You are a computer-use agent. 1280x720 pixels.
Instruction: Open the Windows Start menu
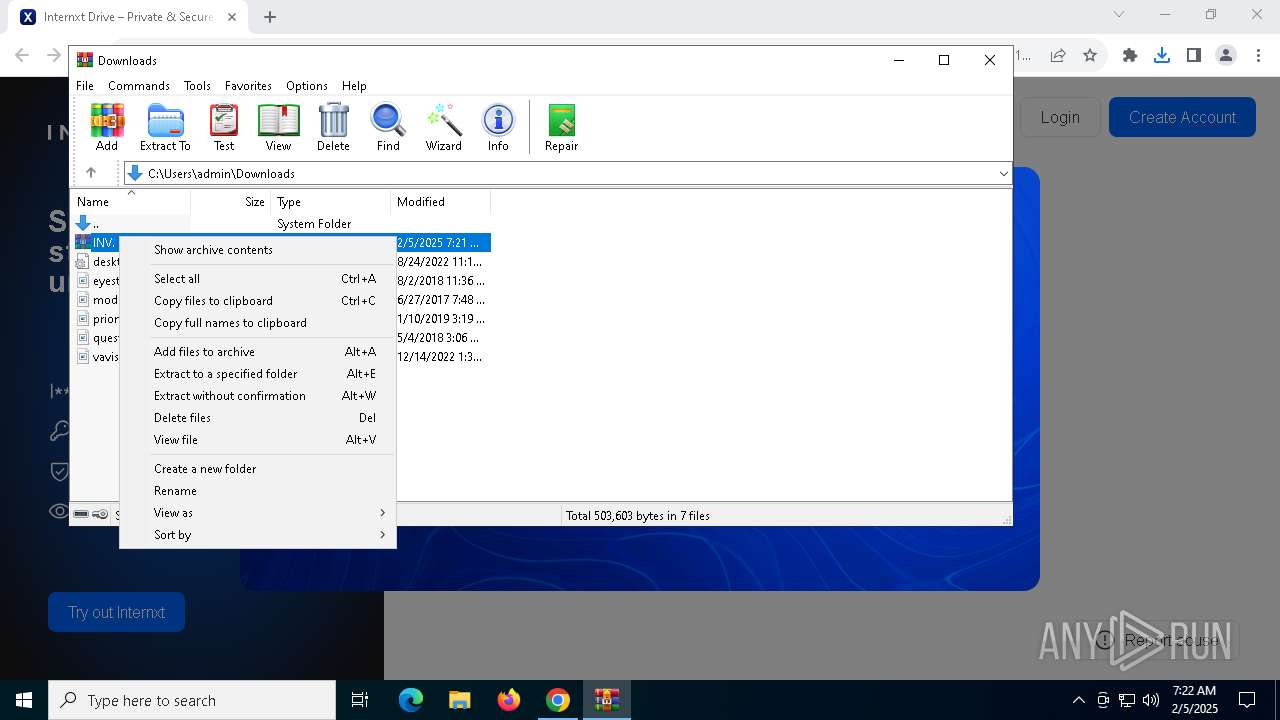click(24, 700)
